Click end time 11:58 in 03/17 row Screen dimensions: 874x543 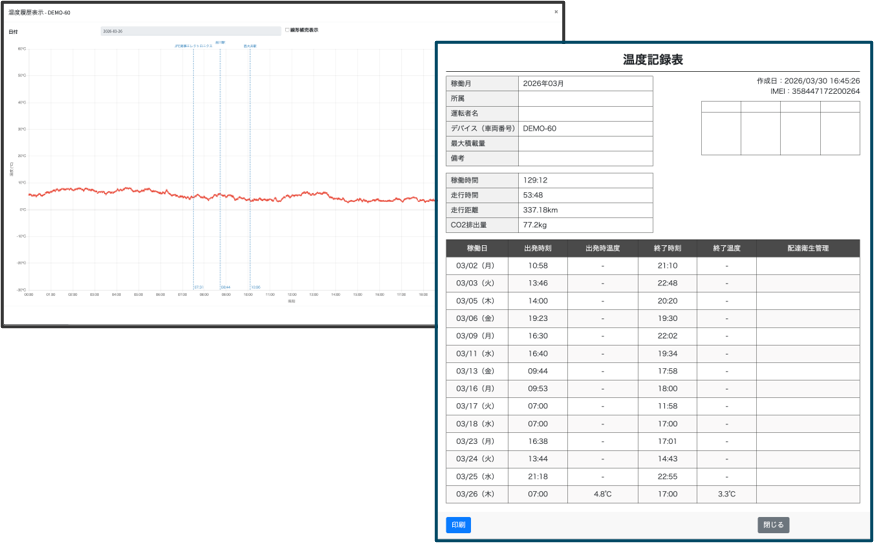click(x=667, y=406)
